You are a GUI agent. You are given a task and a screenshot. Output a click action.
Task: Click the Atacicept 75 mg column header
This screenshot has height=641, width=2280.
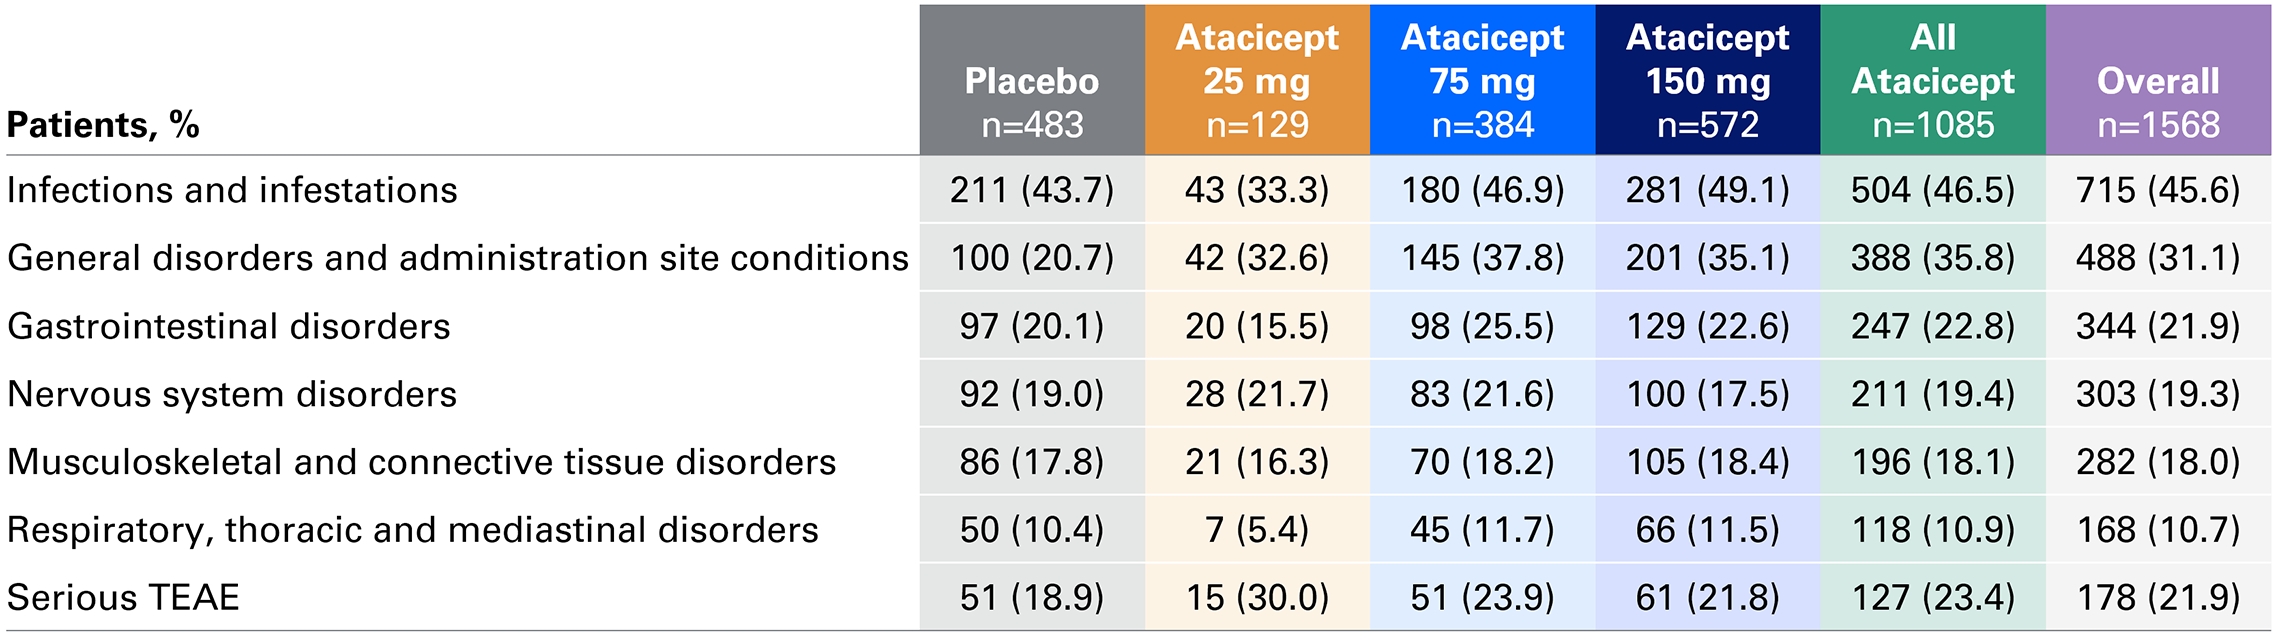point(1482,82)
